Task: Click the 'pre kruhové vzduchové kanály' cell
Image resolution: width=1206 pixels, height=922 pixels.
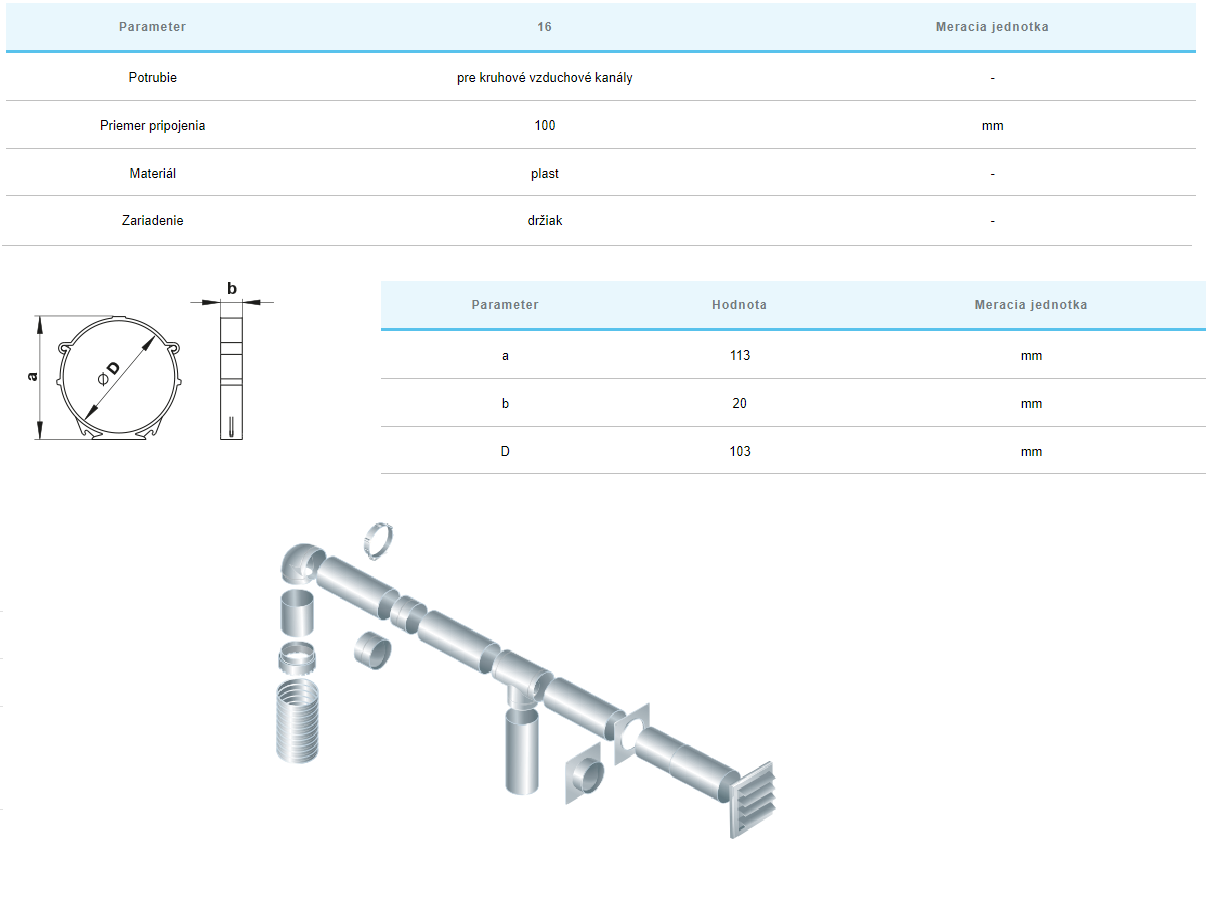Action: coord(545,78)
